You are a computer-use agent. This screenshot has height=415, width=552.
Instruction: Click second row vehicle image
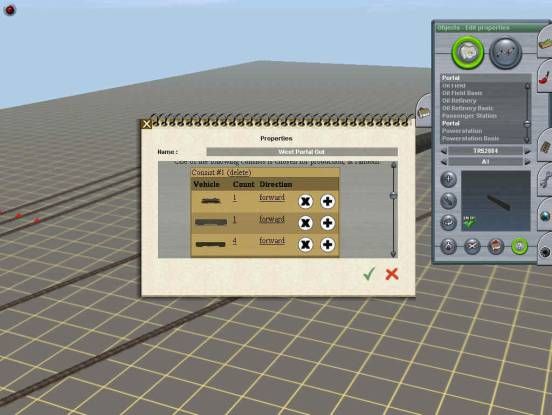[211, 222]
